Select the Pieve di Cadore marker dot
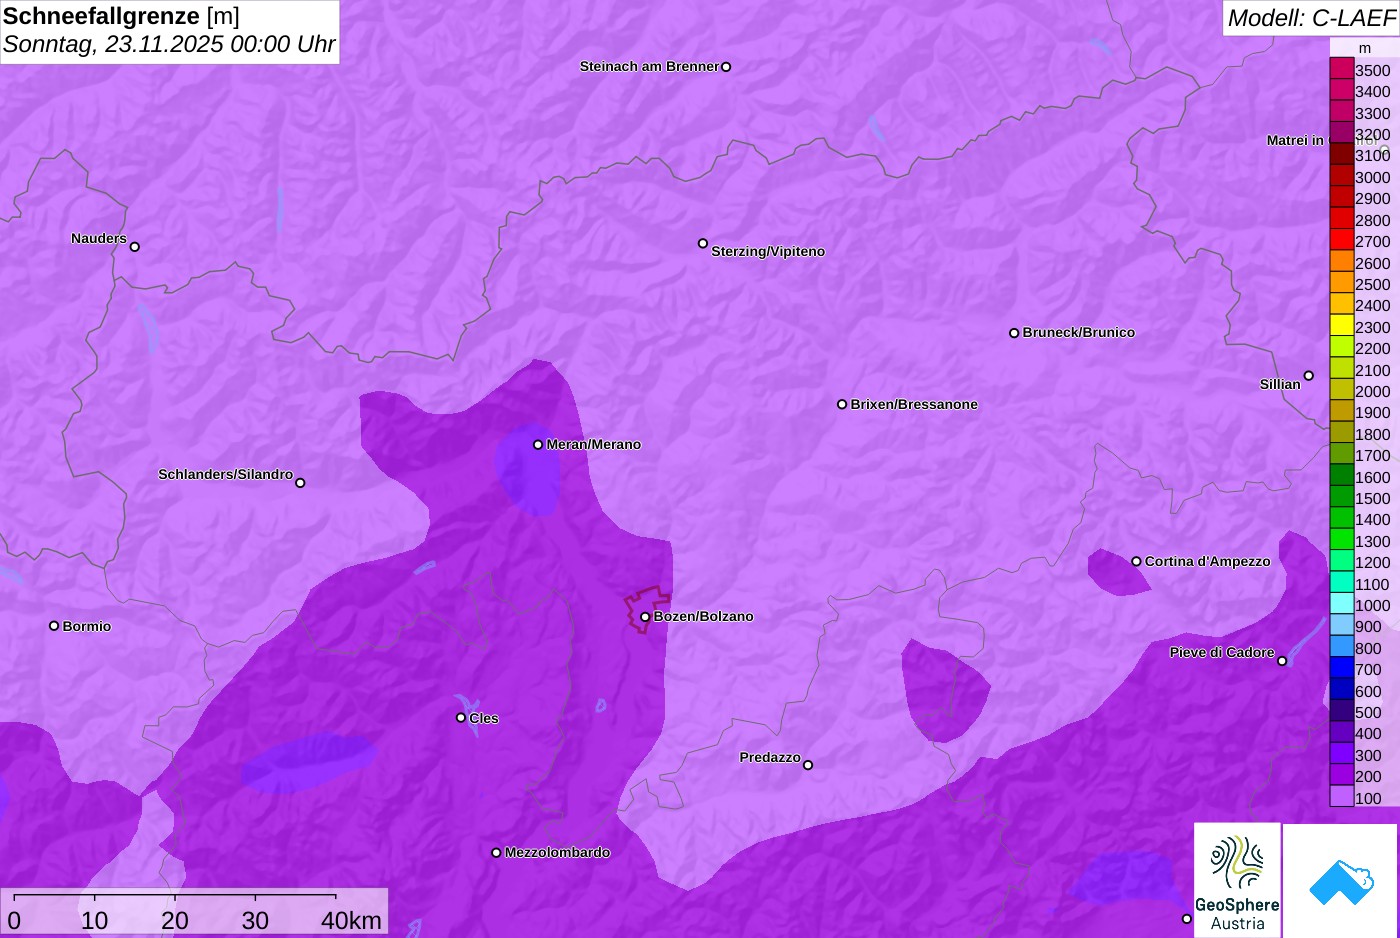 click(1282, 661)
